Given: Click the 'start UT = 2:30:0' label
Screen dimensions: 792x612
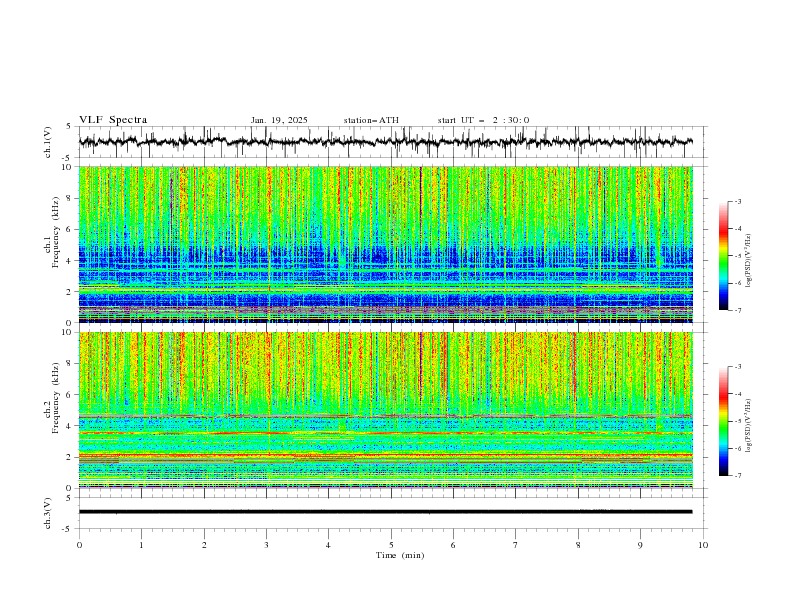Looking at the screenshot, I should (483, 120).
